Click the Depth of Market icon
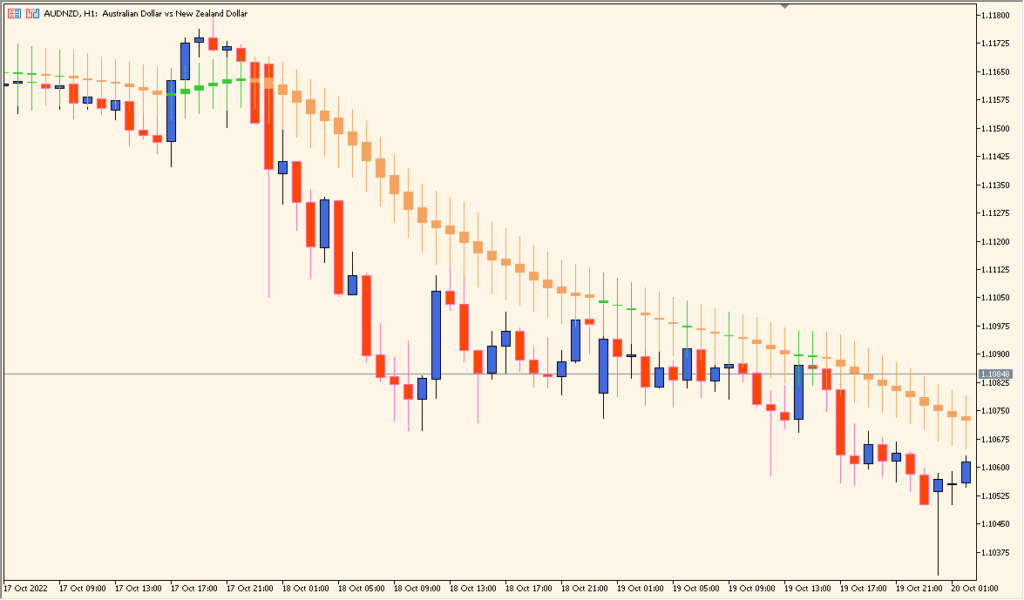 click(32, 14)
